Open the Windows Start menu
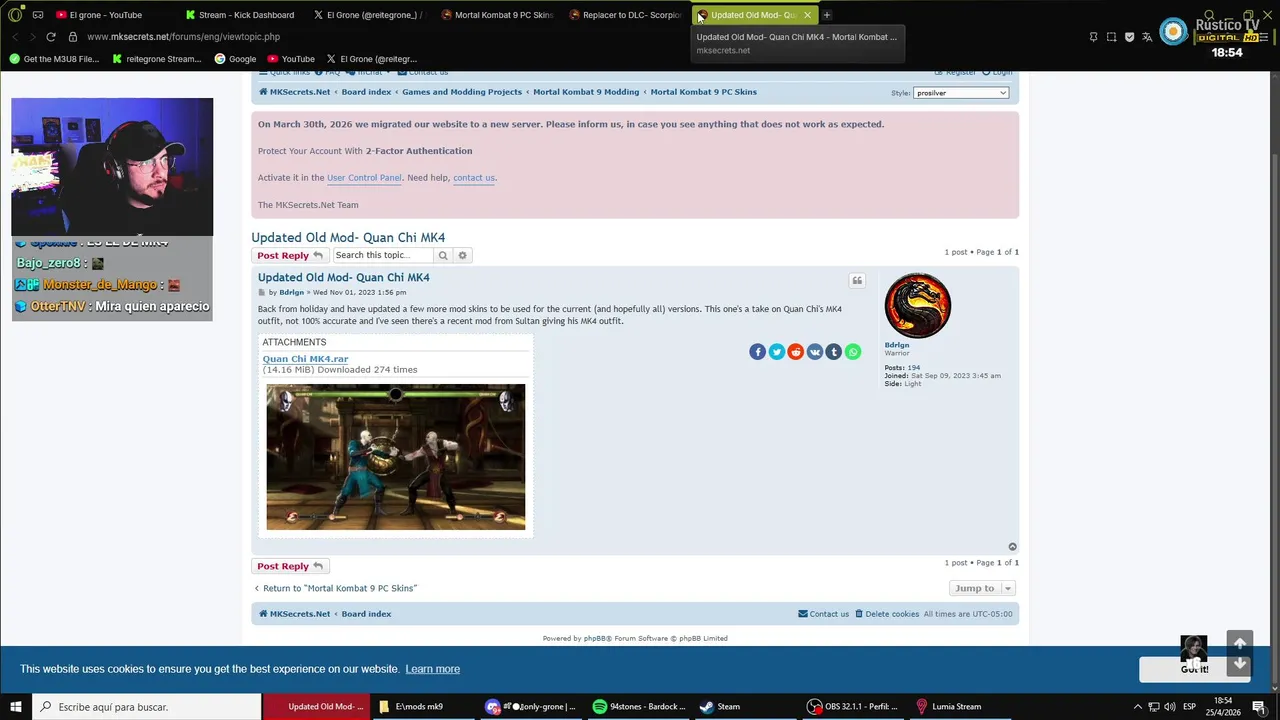 15,706
